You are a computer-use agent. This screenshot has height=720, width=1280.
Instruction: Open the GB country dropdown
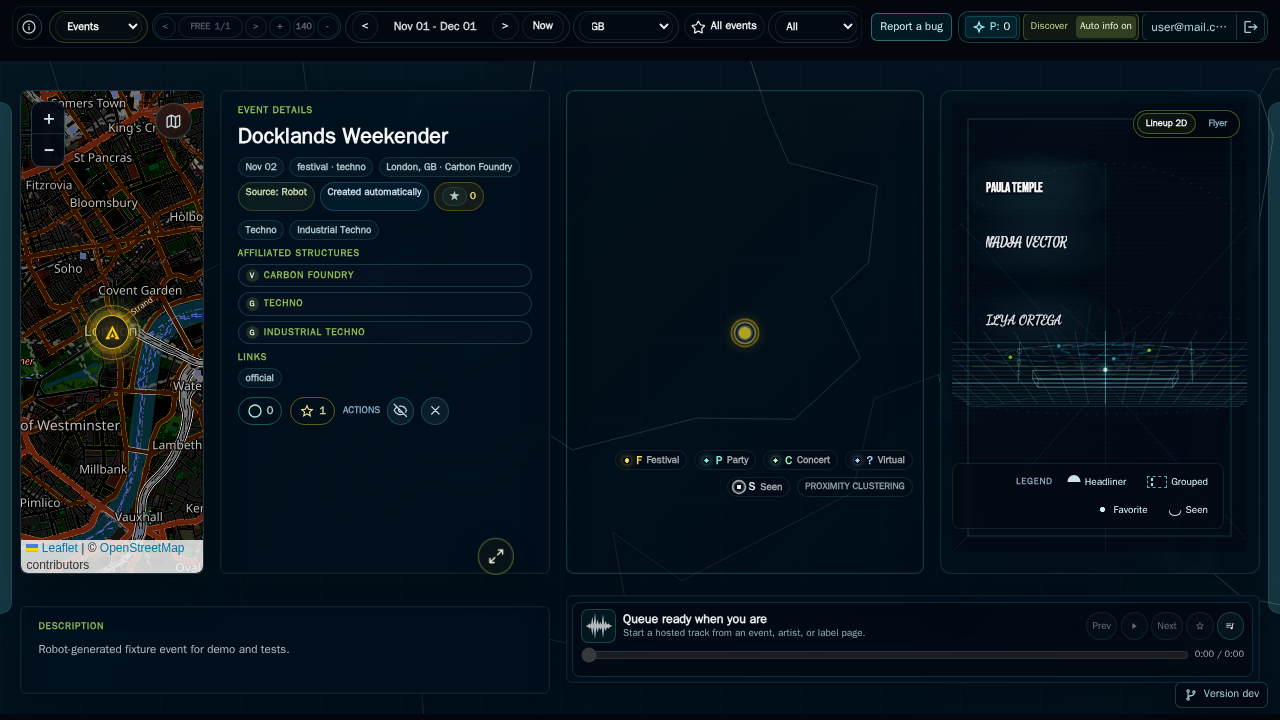click(x=627, y=27)
